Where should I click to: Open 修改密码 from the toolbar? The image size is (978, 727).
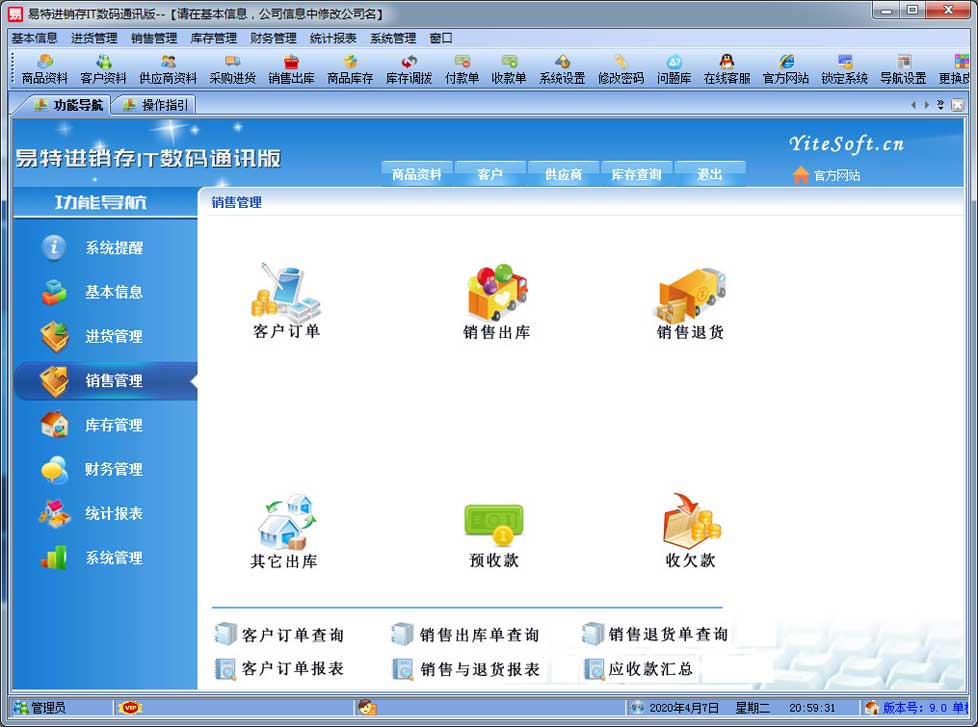pyautogui.click(x=620, y=69)
